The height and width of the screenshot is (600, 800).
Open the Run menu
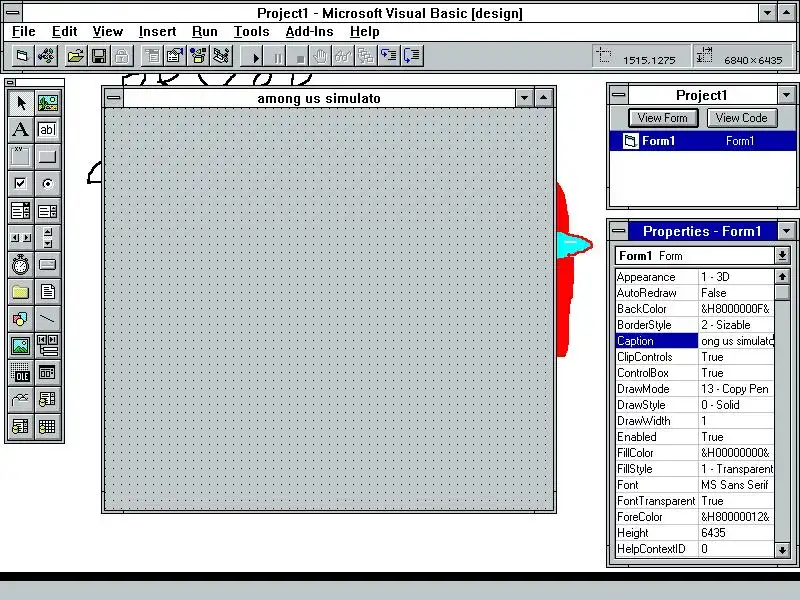tap(205, 32)
